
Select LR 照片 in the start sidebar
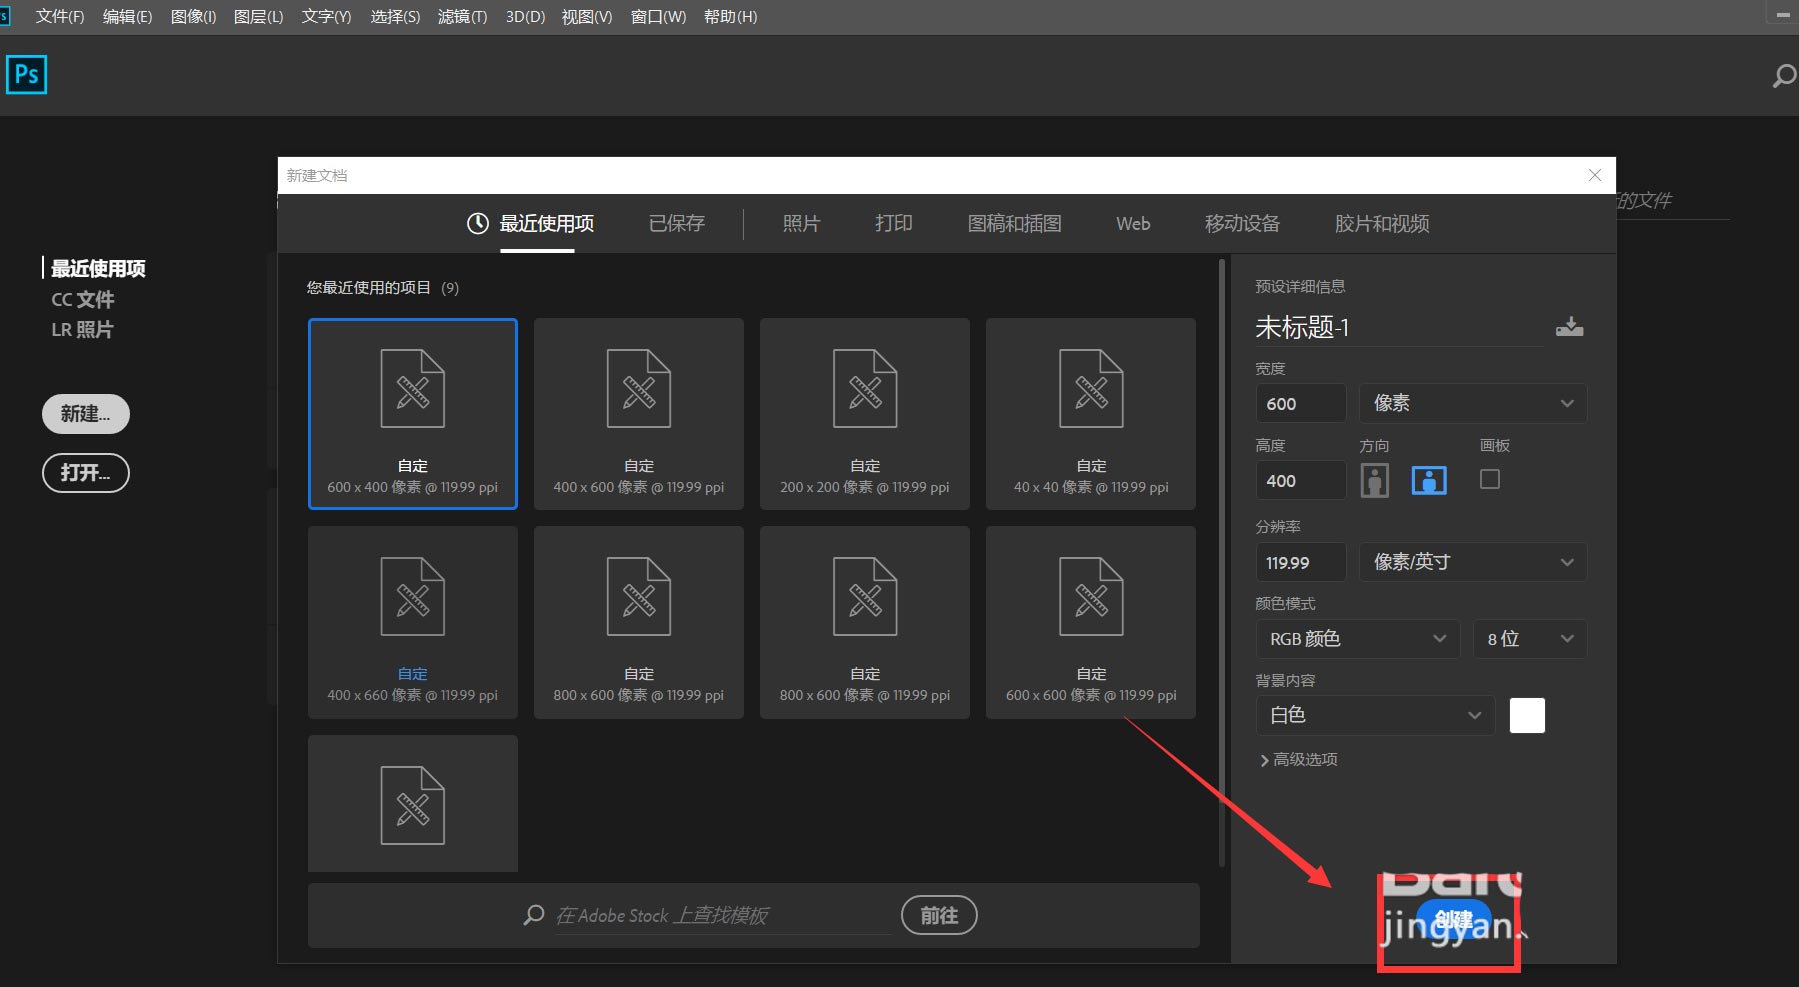click(82, 329)
